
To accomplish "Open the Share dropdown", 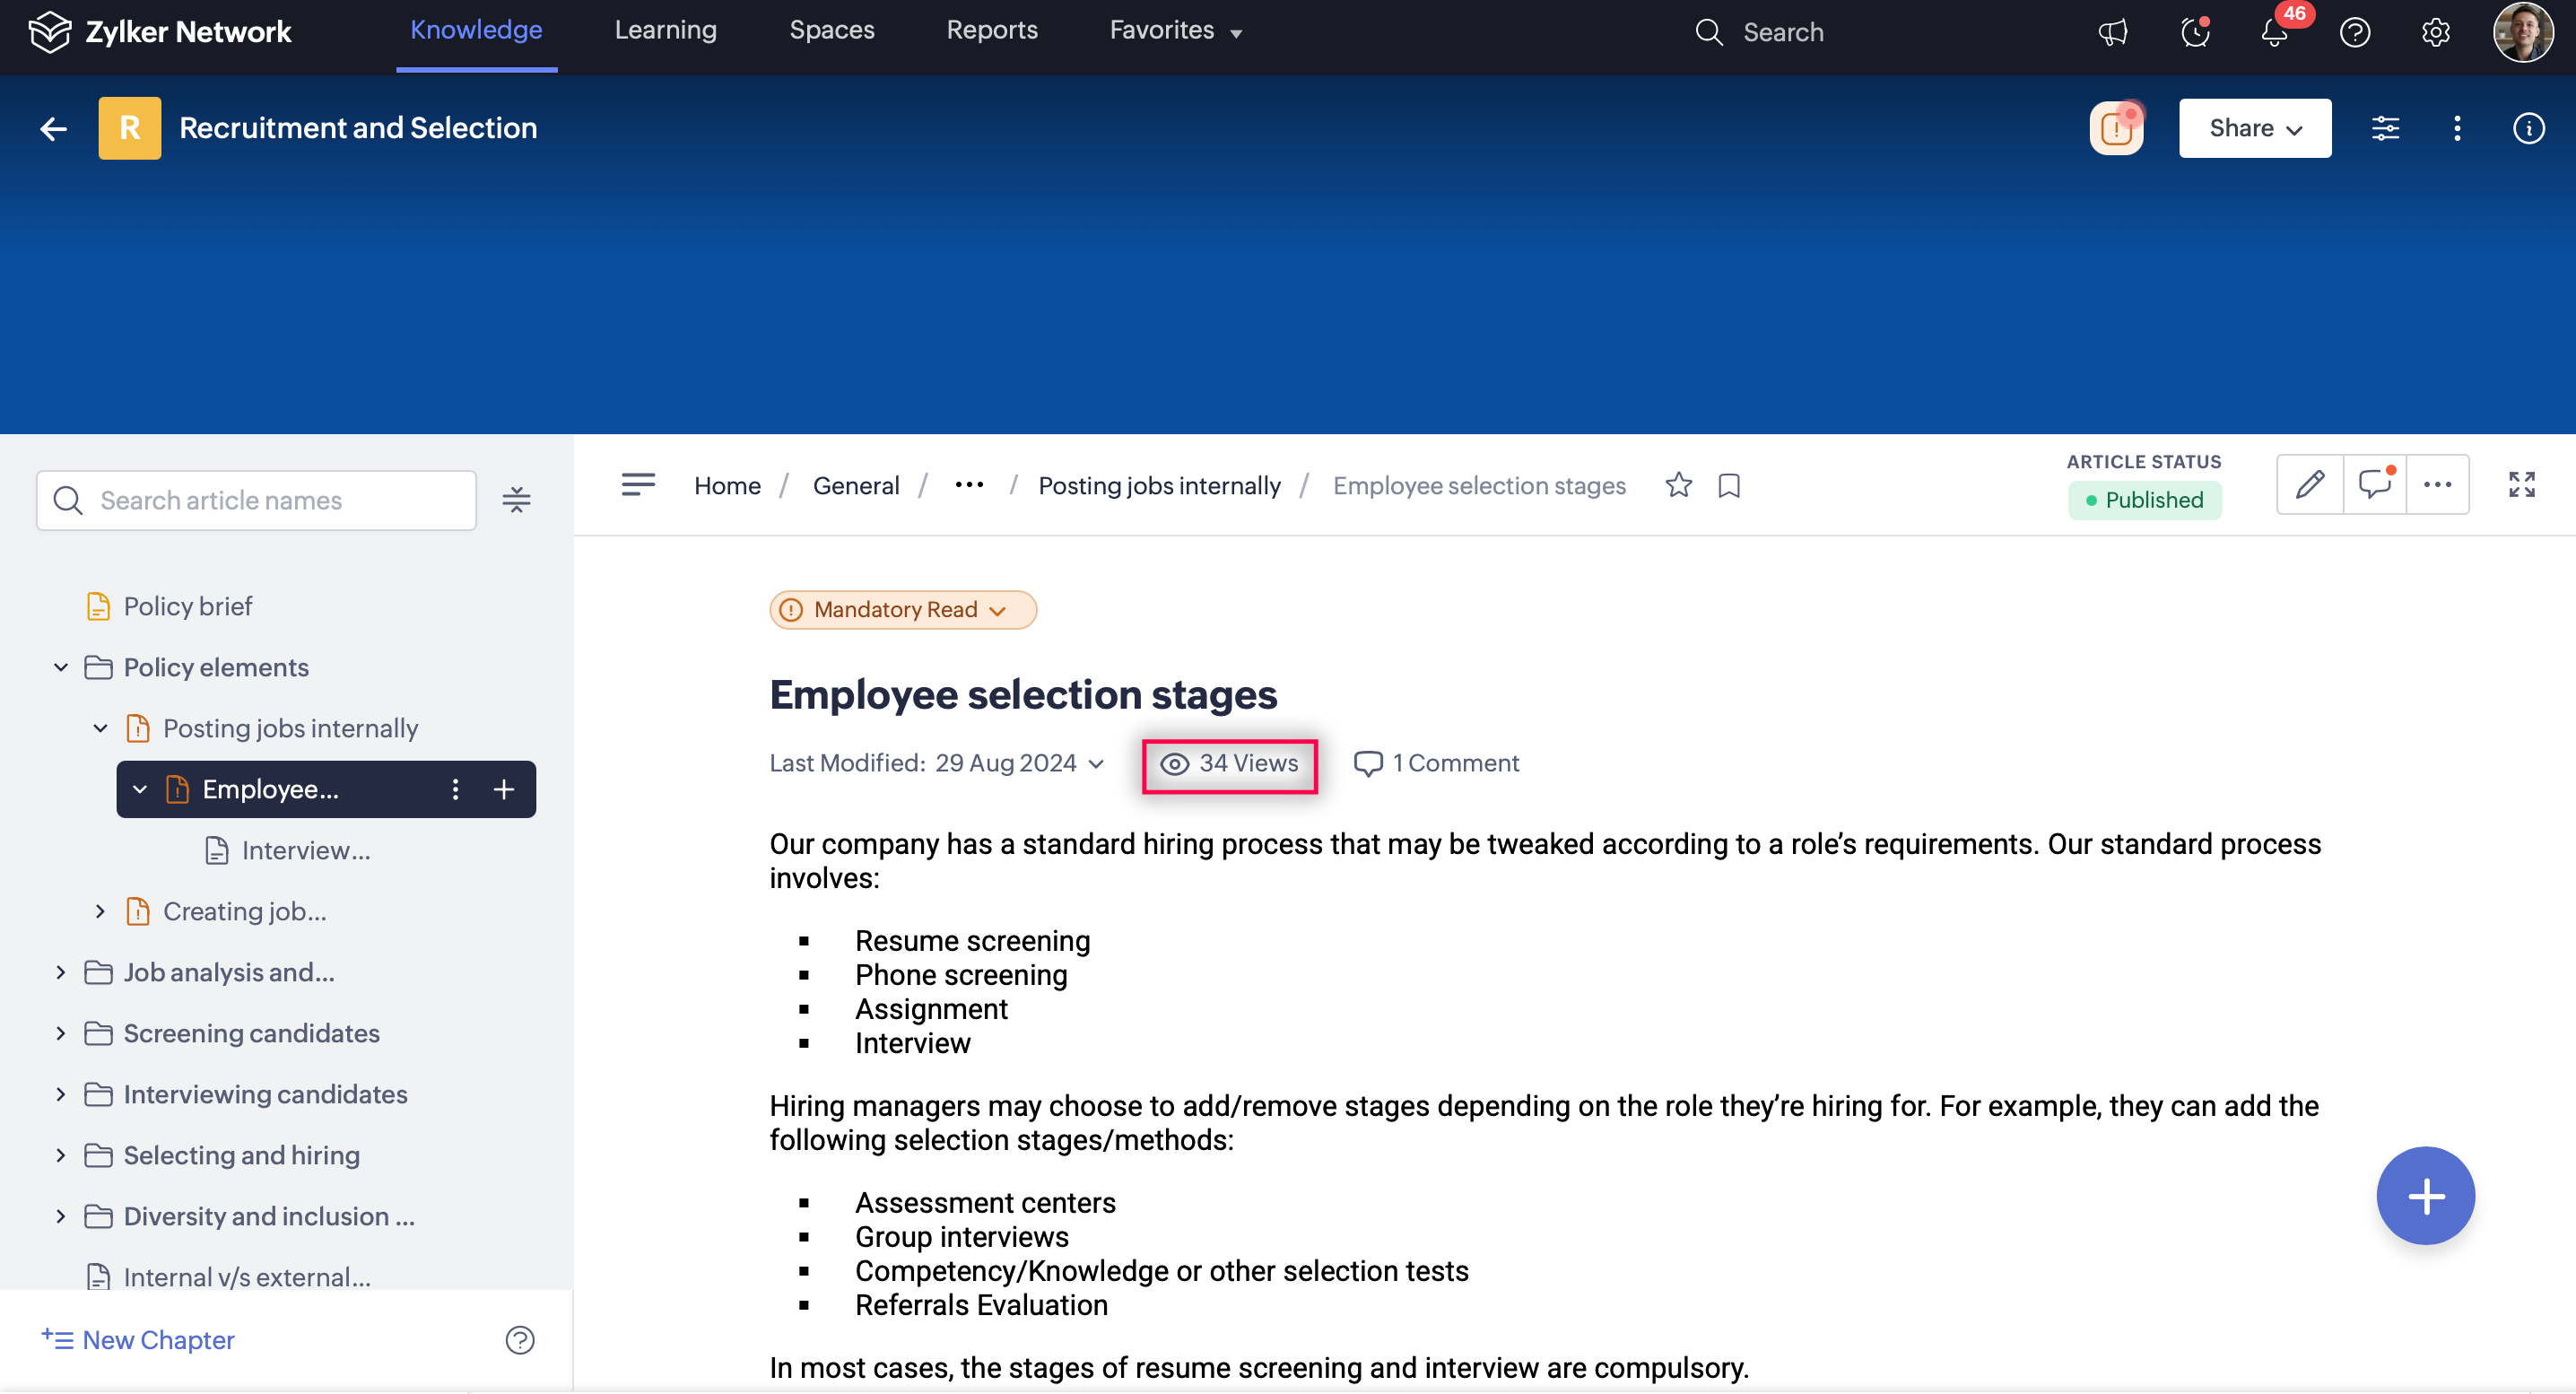I will coord(2254,128).
